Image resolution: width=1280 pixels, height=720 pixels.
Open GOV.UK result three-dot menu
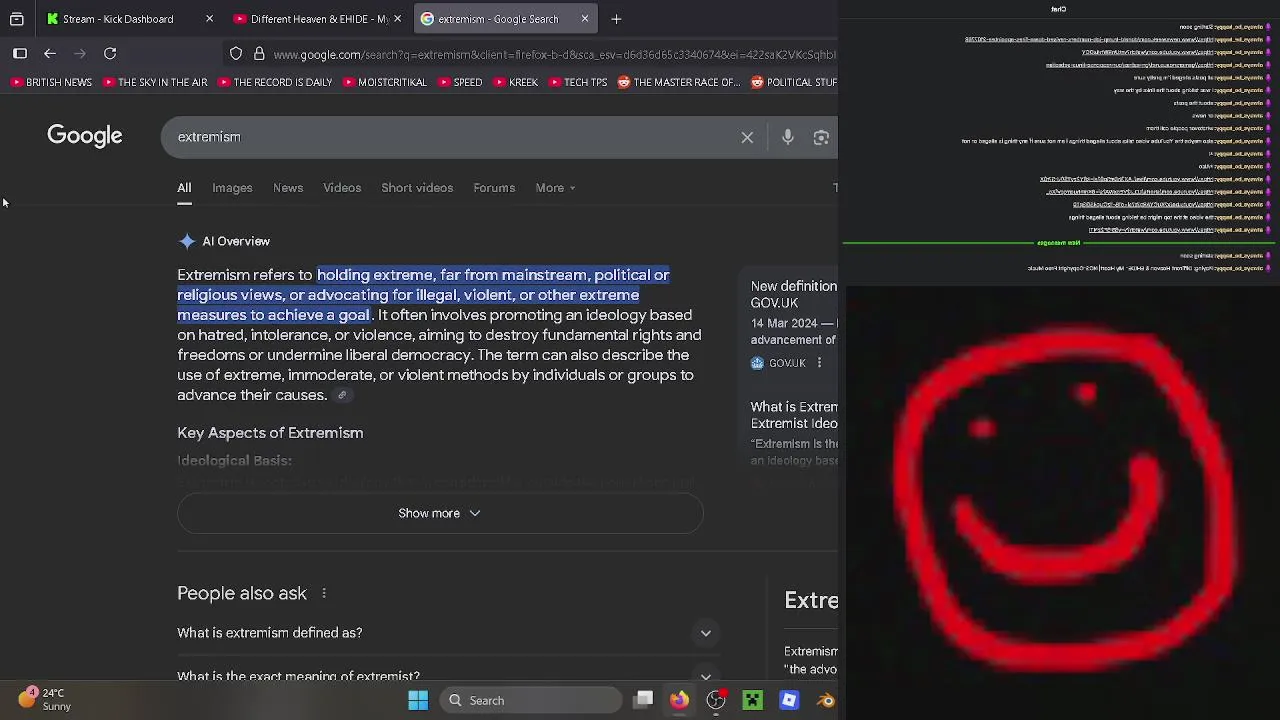pyautogui.click(x=819, y=363)
